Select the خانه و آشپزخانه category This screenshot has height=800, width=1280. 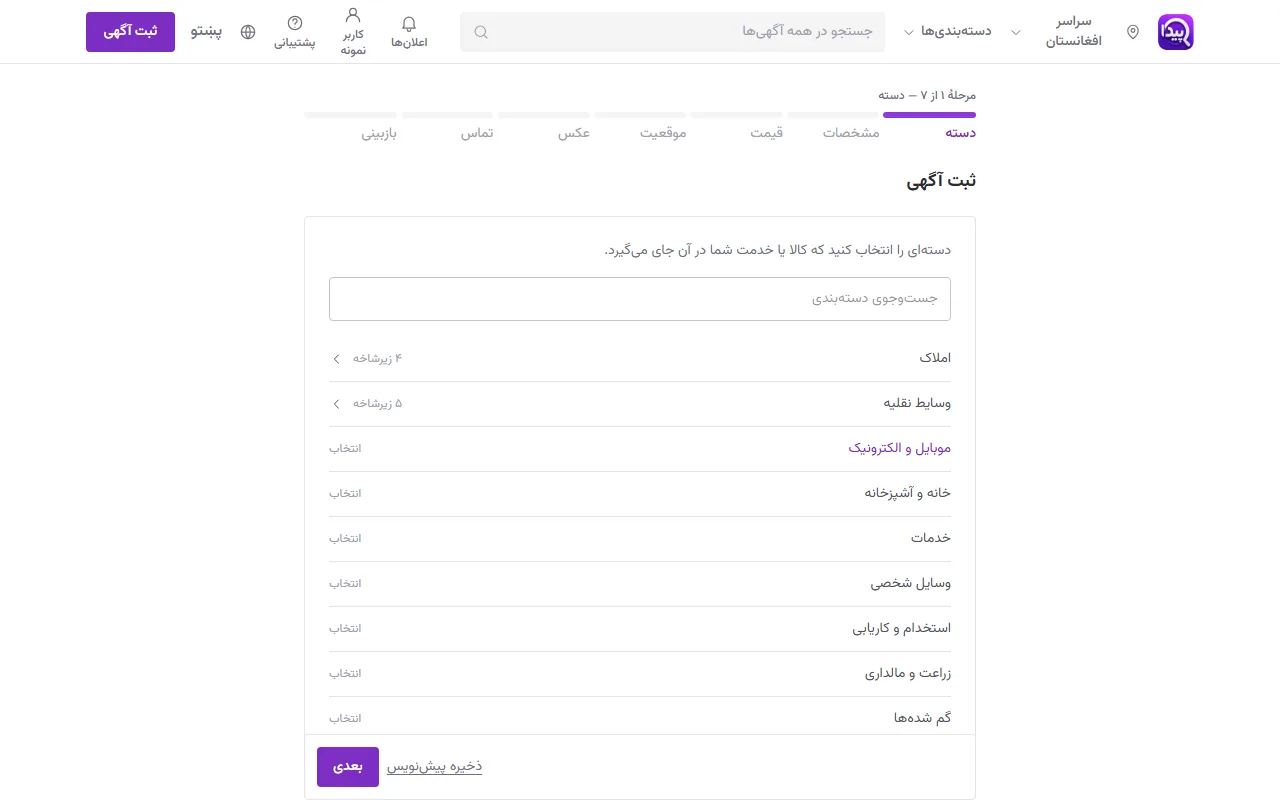[x=640, y=493]
